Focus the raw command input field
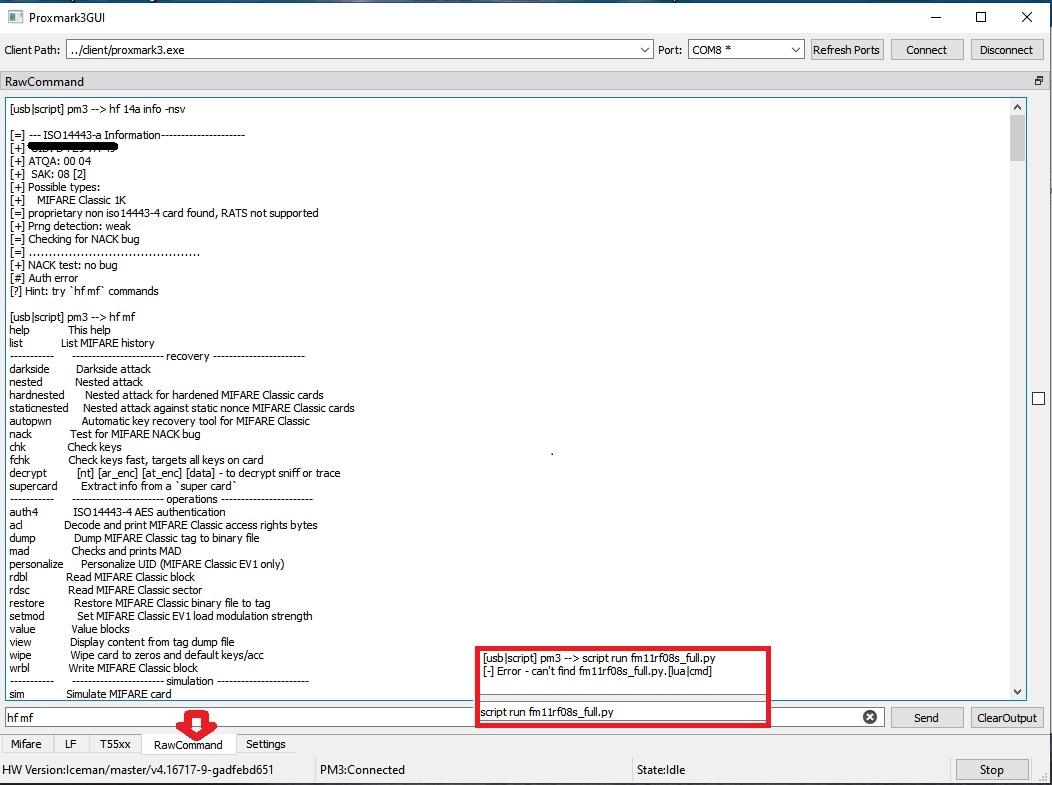 240,717
